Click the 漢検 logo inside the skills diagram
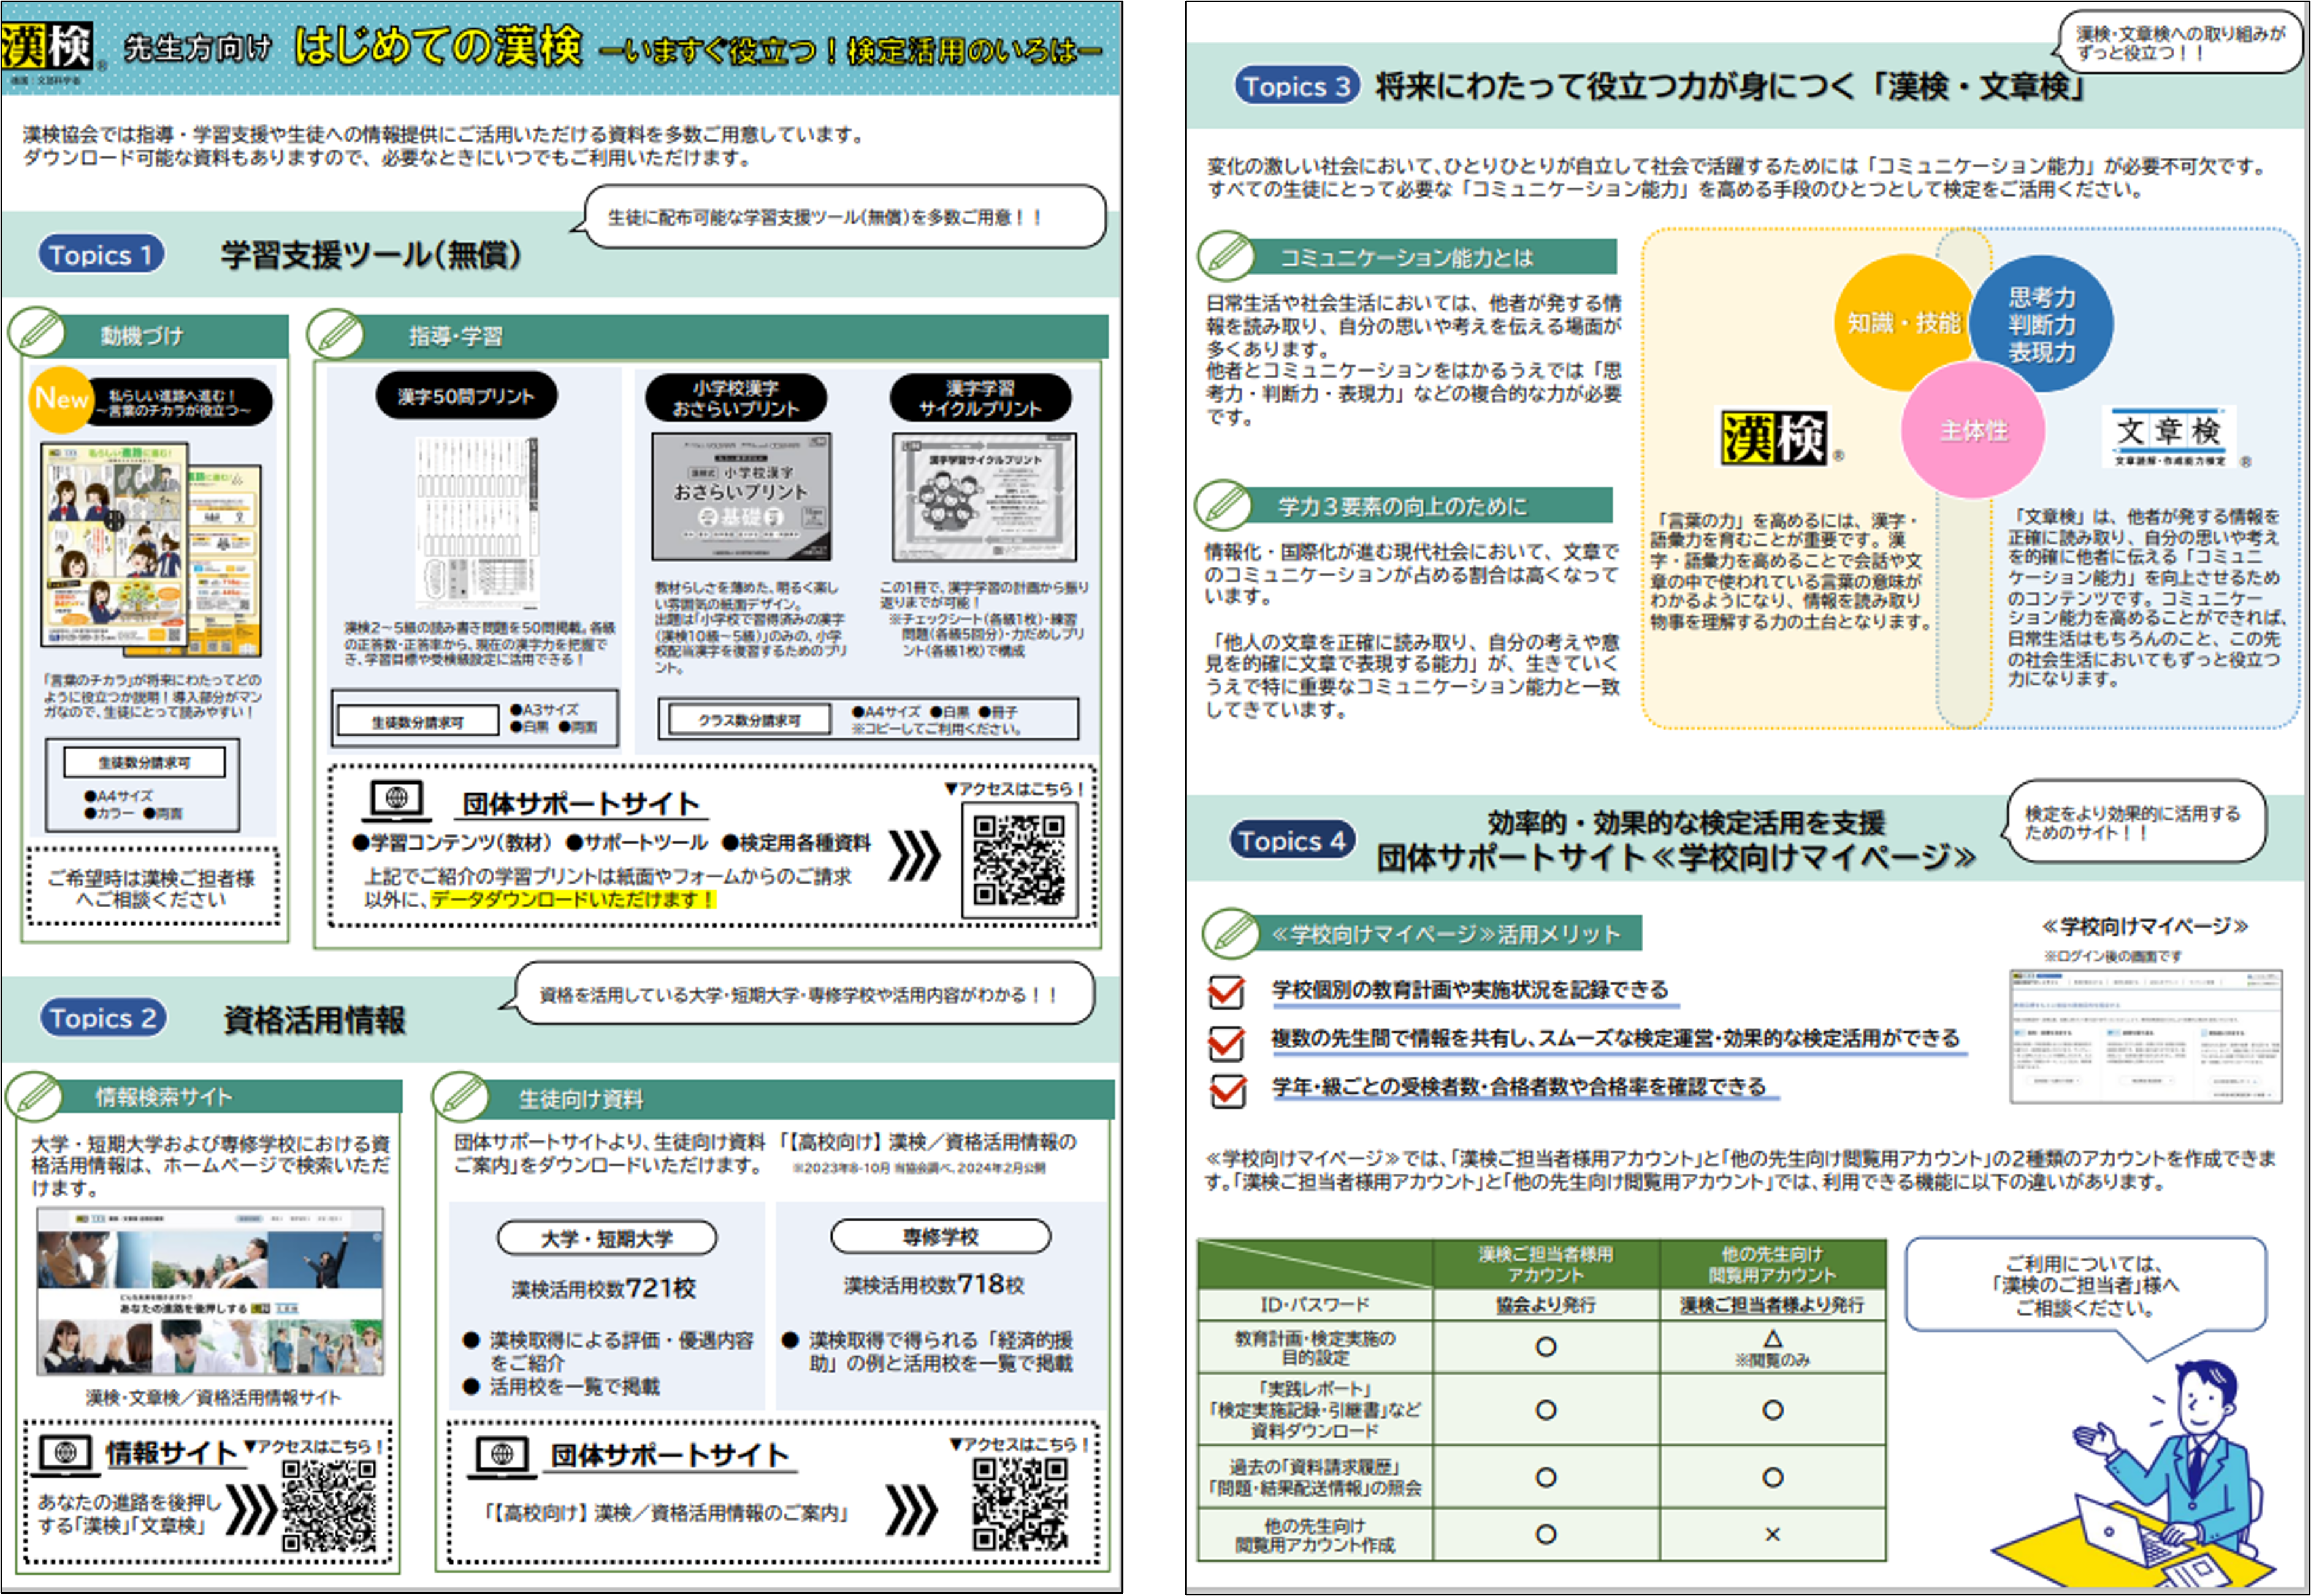This screenshot has height=1596, width=2311. coord(1774,437)
